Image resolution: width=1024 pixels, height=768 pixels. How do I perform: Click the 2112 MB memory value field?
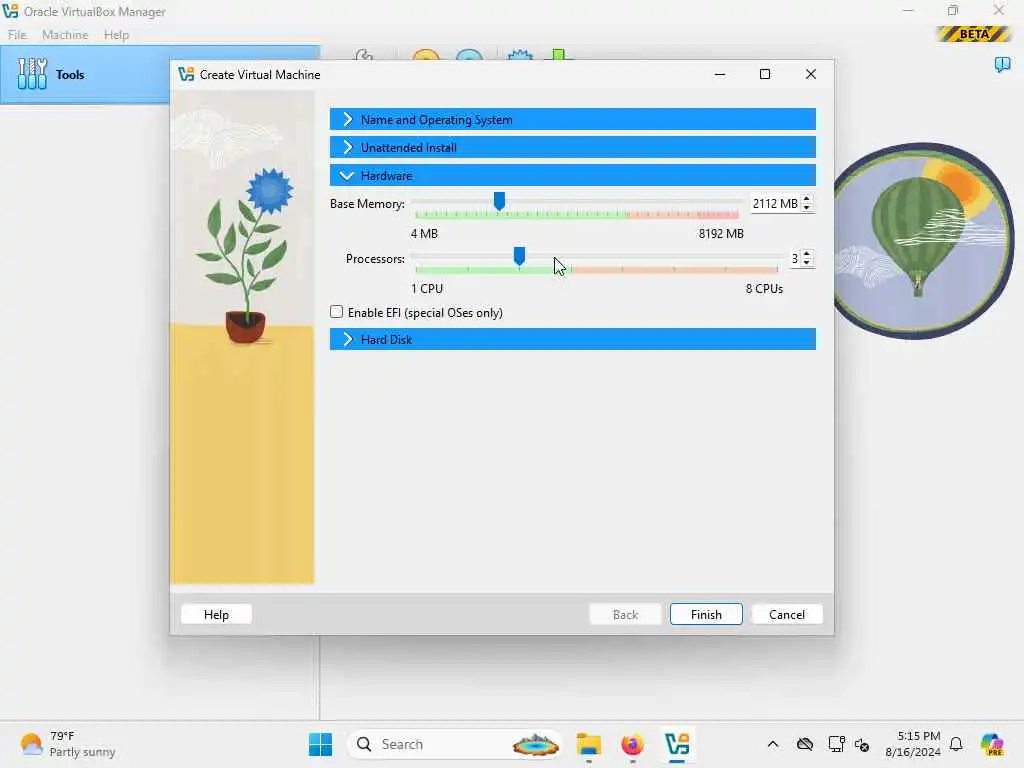coord(775,204)
